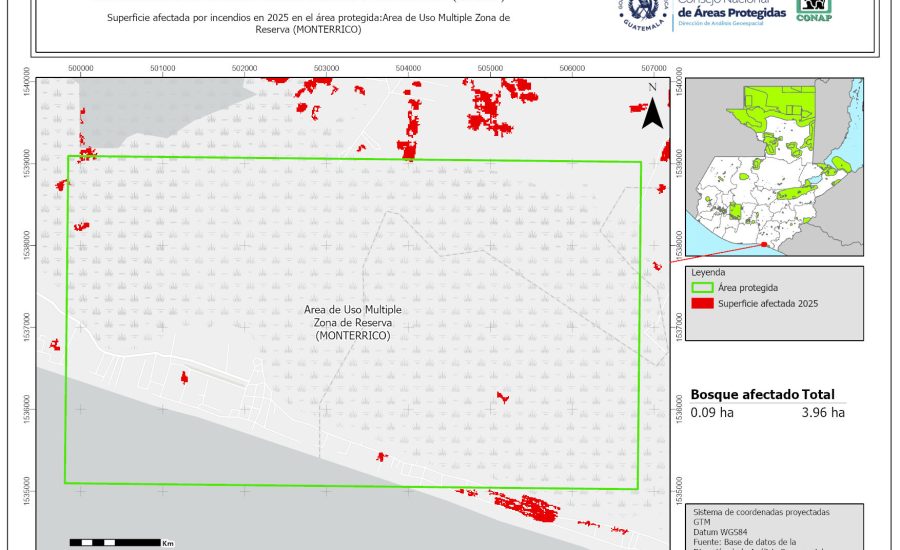Select the 3.96 ha total value
The width and height of the screenshot is (900, 550).
(823, 412)
